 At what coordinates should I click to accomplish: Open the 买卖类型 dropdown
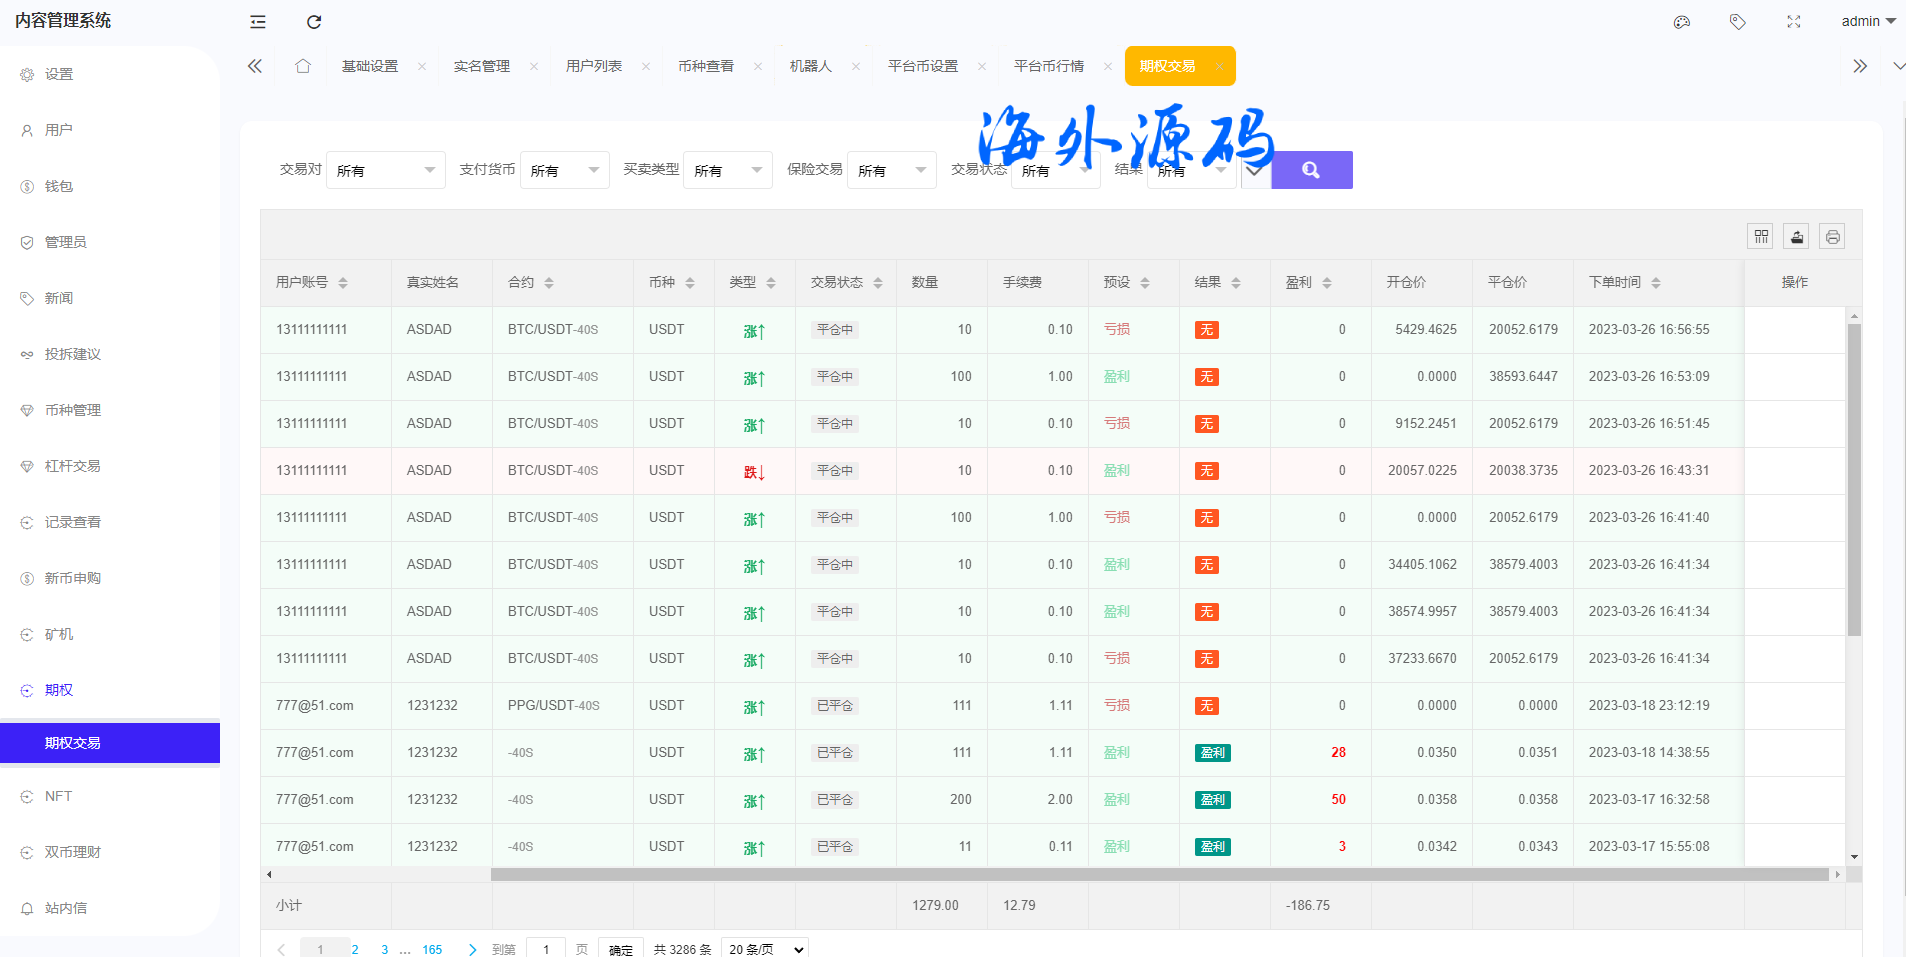point(727,170)
